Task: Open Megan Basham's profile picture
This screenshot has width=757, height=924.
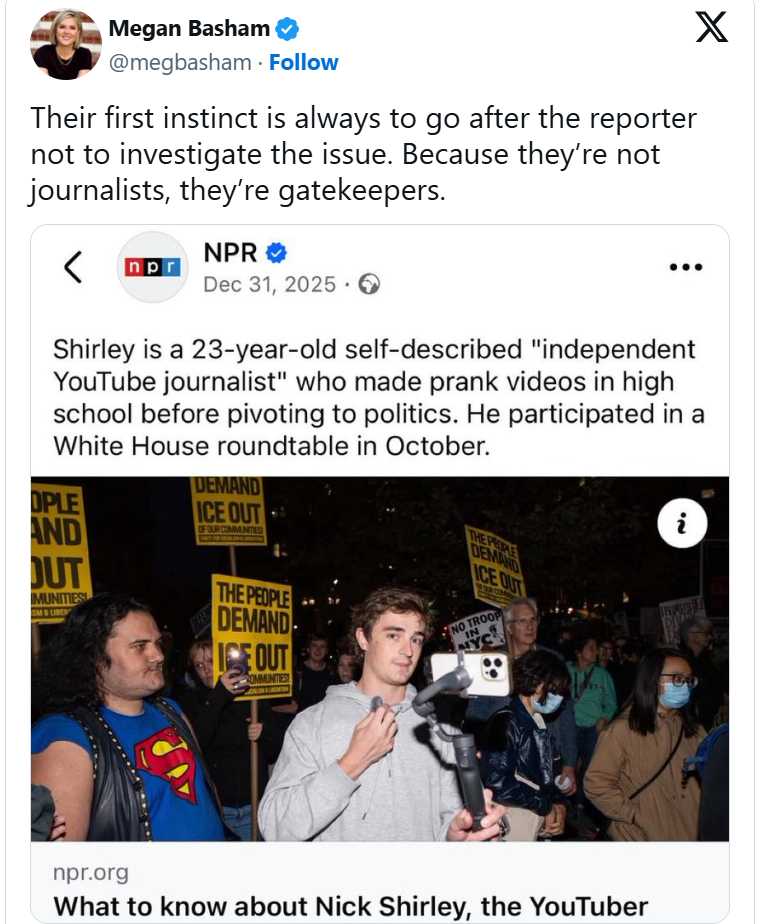Action: [67, 45]
